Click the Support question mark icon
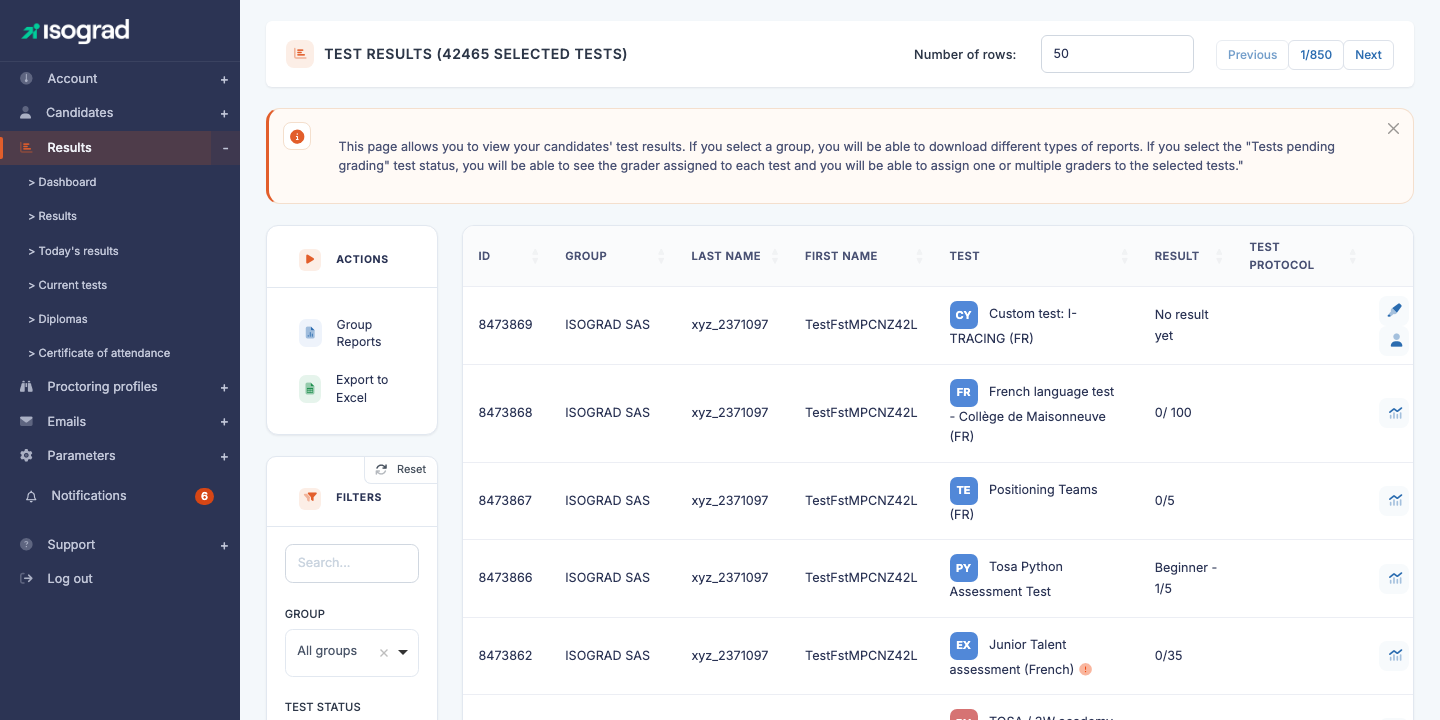 [26, 545]
